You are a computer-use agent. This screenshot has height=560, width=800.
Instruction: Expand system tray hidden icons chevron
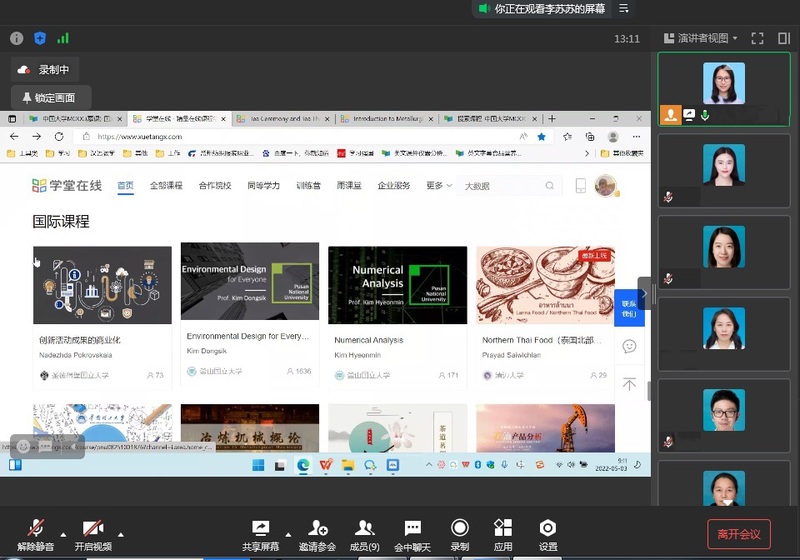pyautogui.click(x=429, y=465)
